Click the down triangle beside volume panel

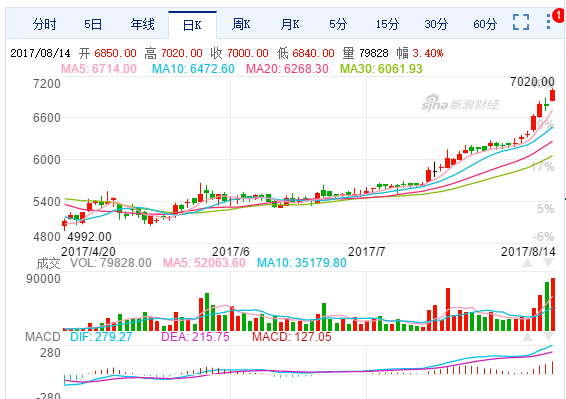click(548, 263)
